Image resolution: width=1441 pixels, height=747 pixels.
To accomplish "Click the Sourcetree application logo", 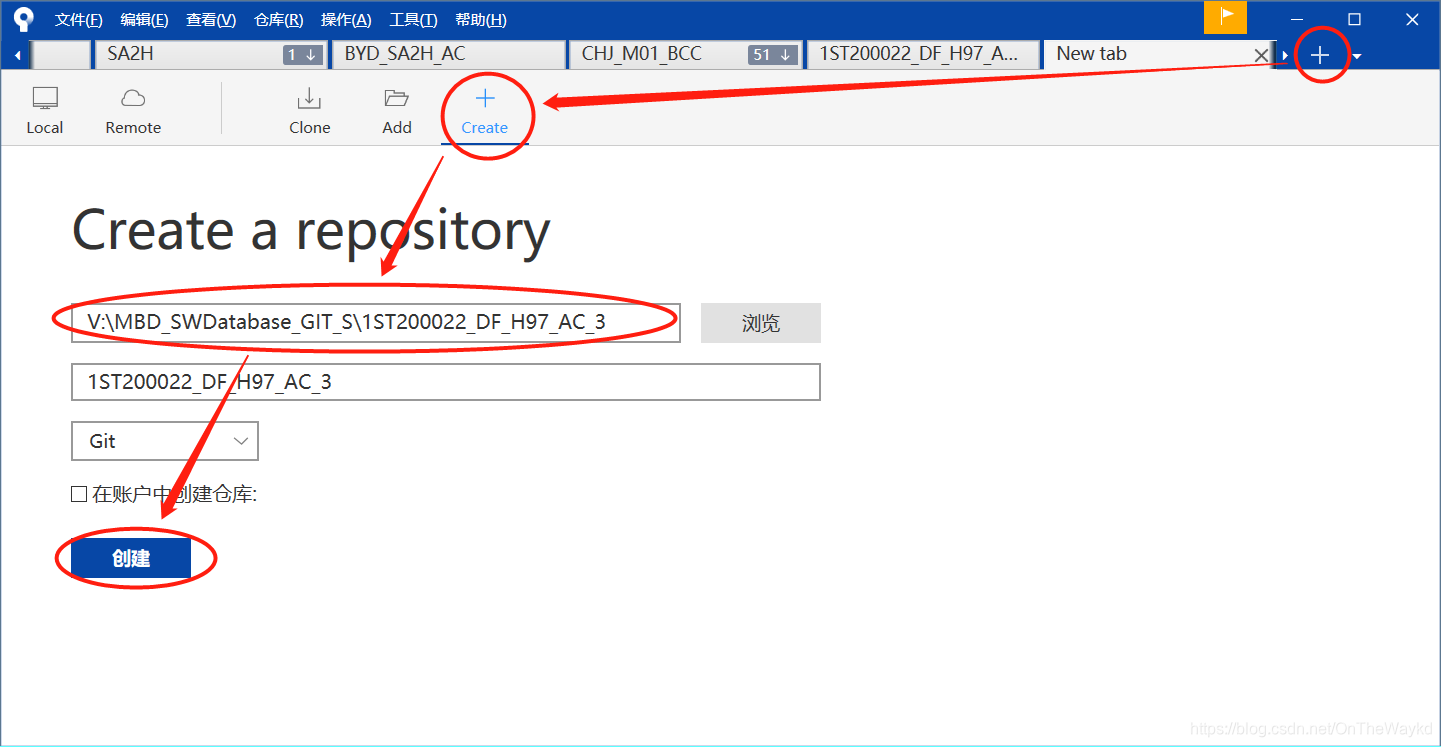I will click(x=23, y=19).
